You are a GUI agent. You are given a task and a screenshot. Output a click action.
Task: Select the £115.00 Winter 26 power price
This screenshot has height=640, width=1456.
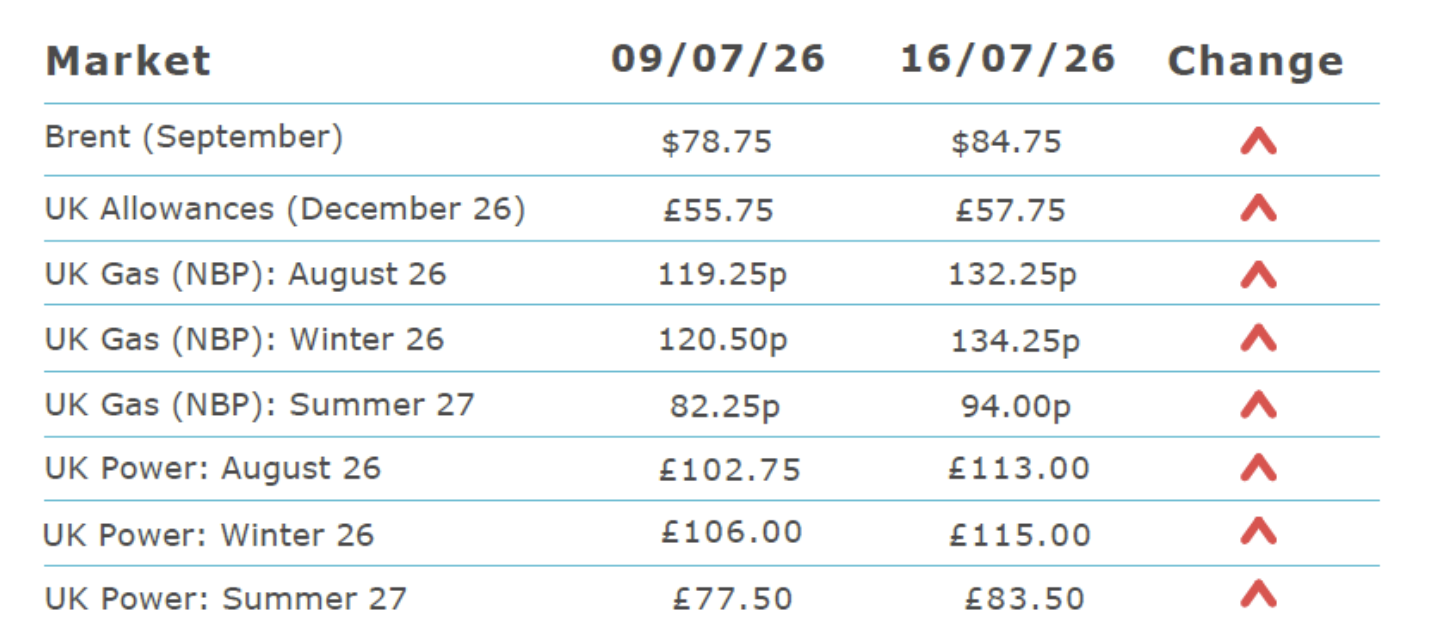[1019, 535]
